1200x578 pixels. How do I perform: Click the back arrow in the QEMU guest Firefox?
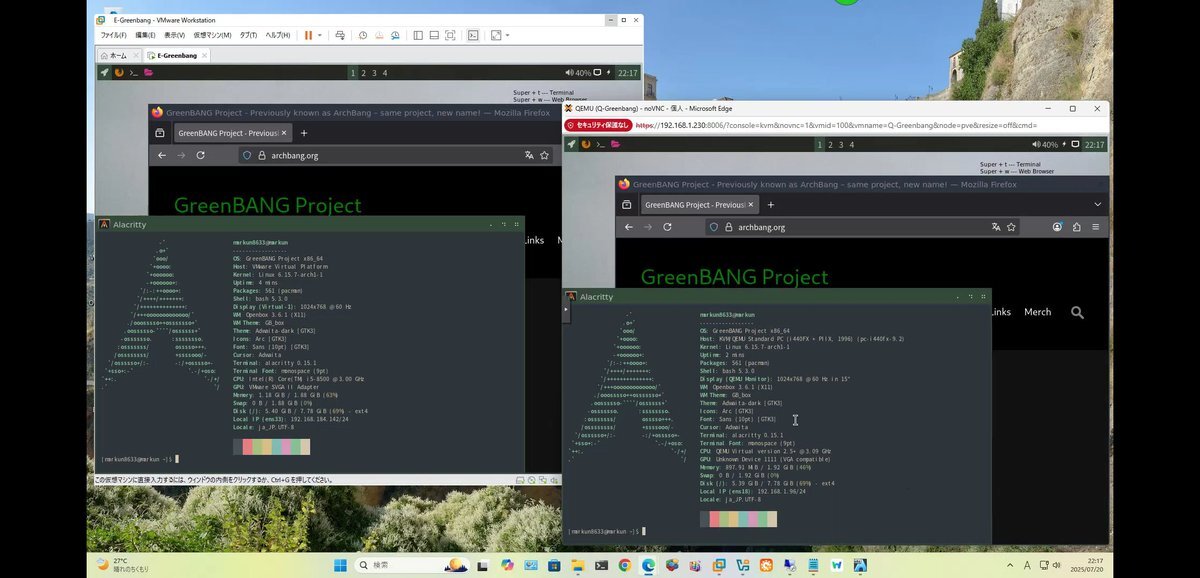629,227
